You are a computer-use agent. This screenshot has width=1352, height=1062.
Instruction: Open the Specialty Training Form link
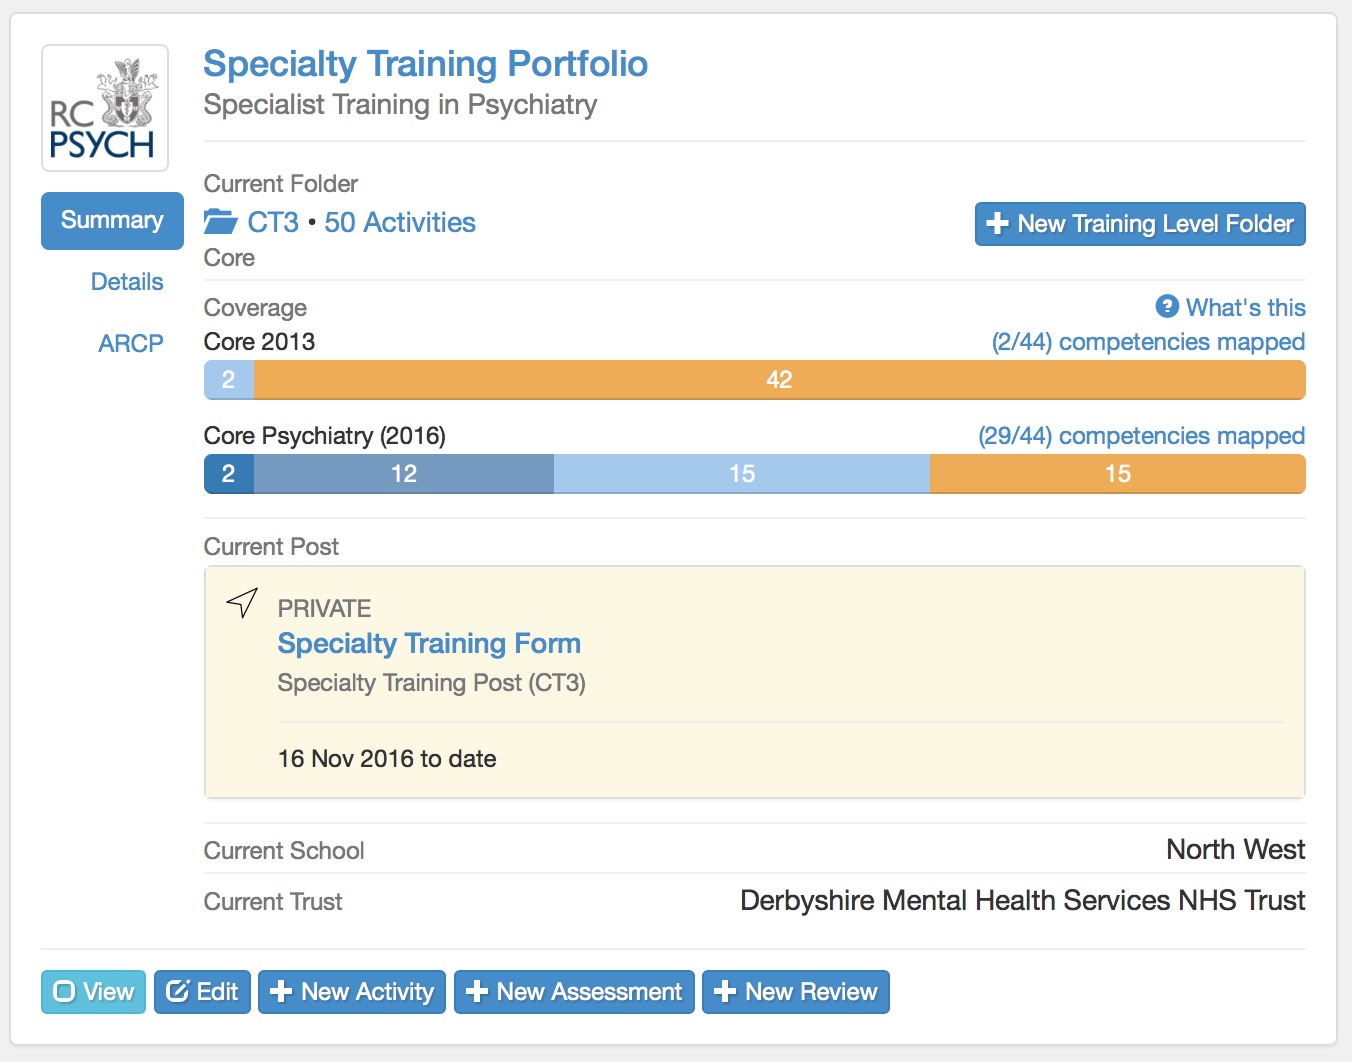coord(429,643)
